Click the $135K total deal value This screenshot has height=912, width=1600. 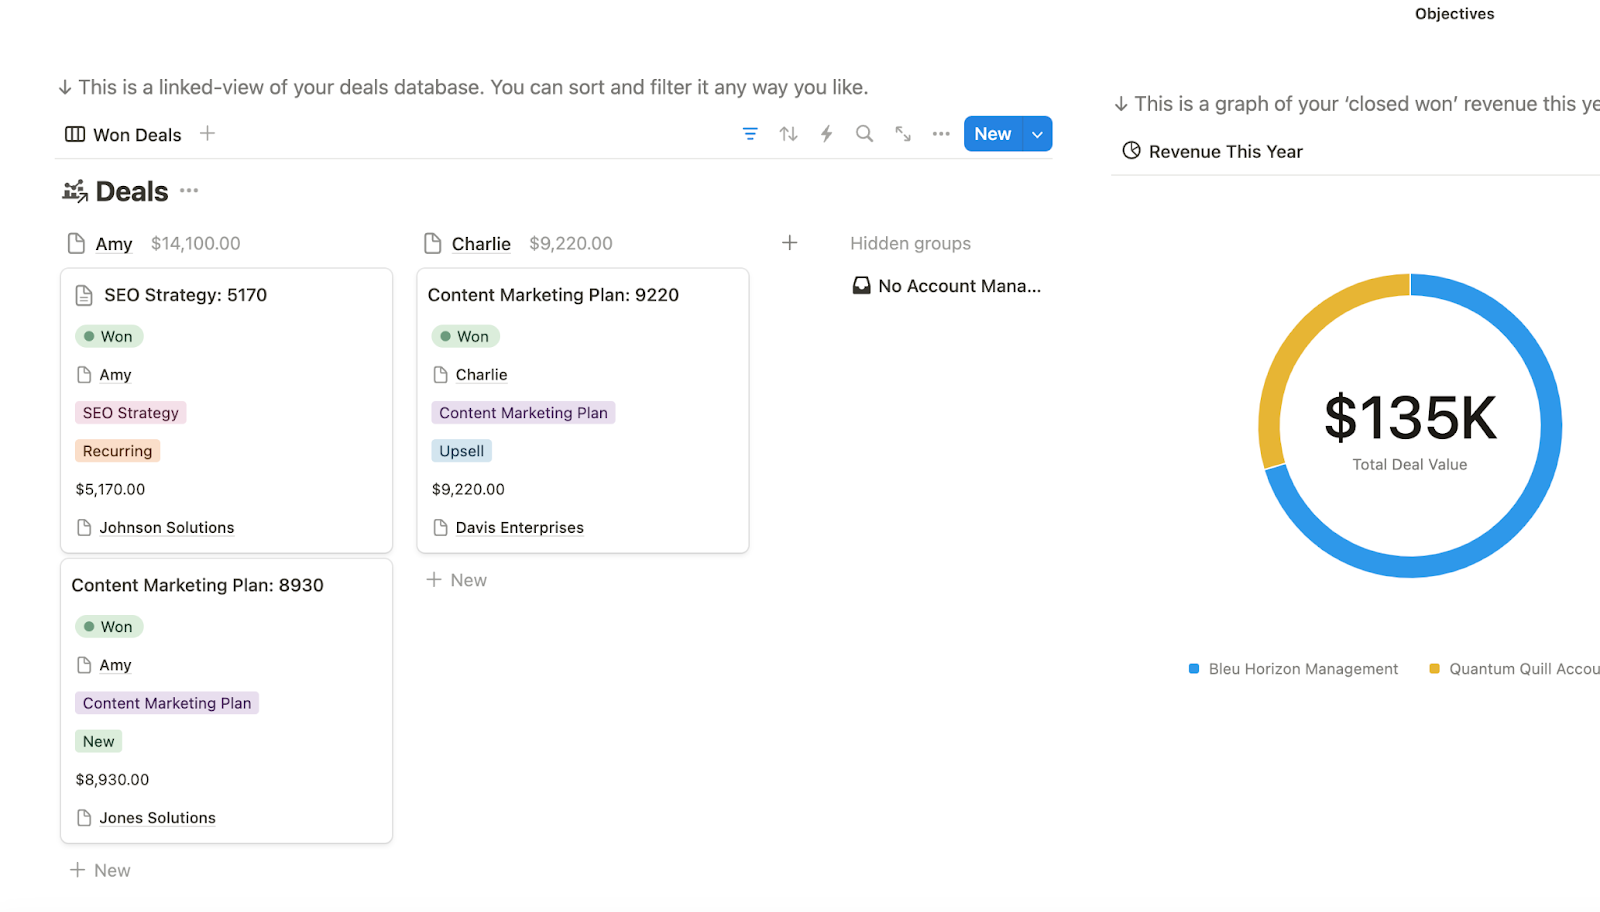tap(1410, 417)
